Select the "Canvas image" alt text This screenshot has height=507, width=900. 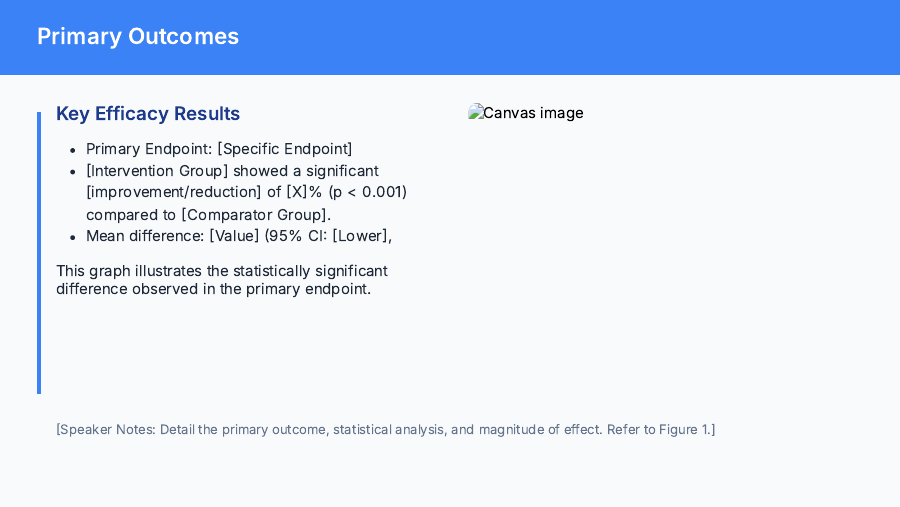pos(533,113)
